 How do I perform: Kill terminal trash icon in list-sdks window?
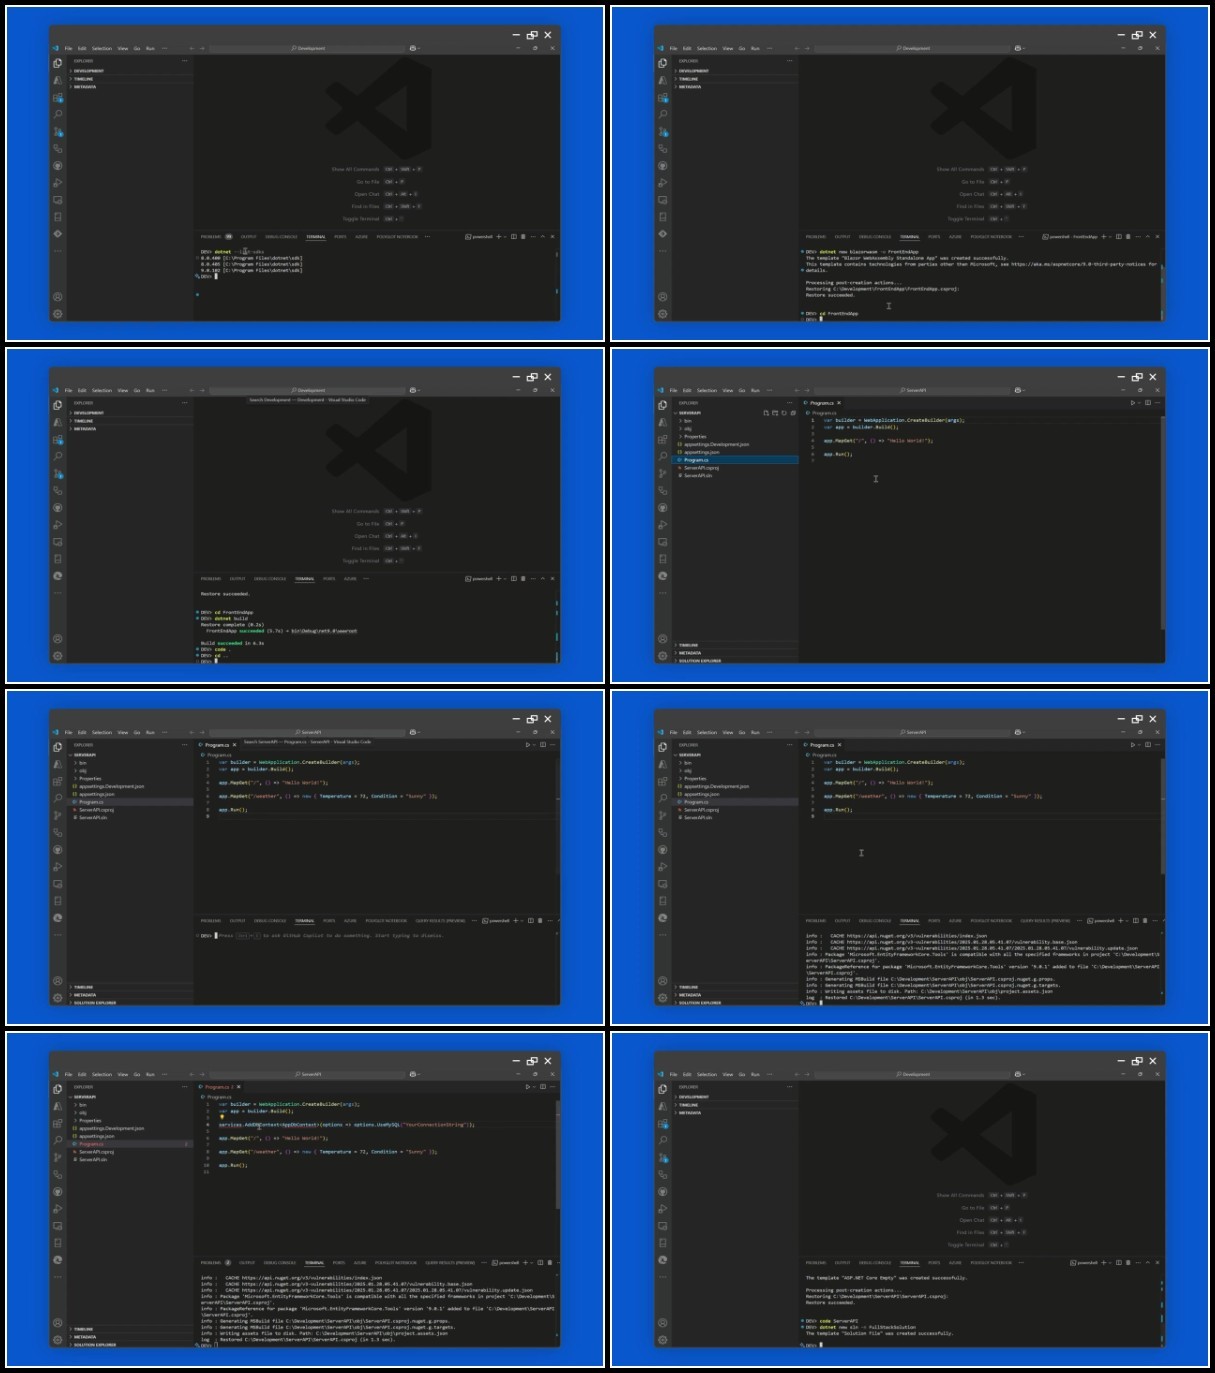point(523,237)
